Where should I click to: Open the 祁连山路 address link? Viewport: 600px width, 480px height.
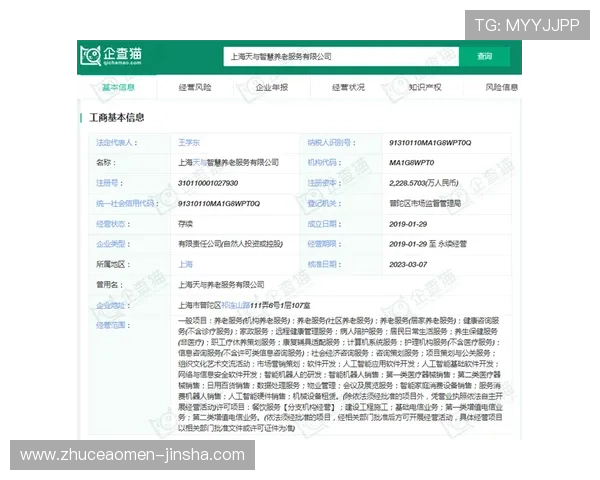point(235,305)
